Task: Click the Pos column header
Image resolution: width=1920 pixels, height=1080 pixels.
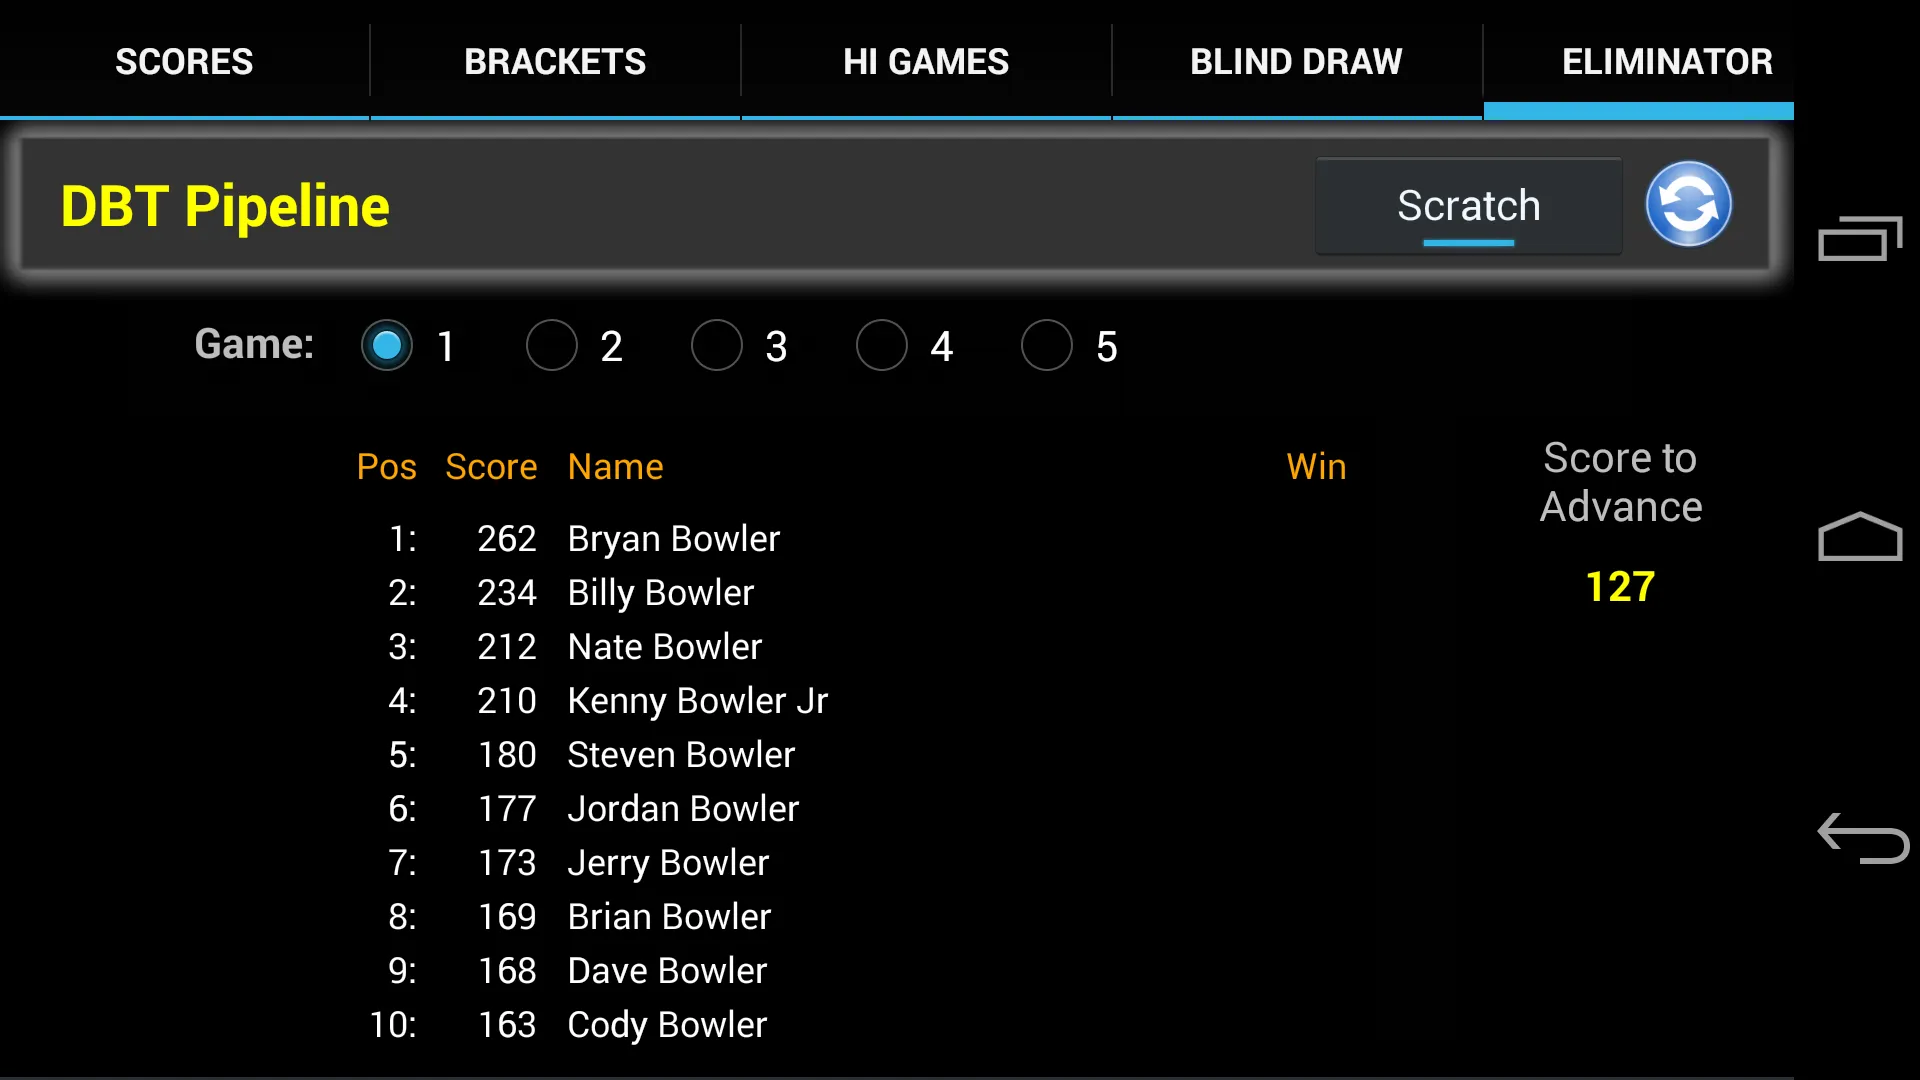Action: pos(386,465)
